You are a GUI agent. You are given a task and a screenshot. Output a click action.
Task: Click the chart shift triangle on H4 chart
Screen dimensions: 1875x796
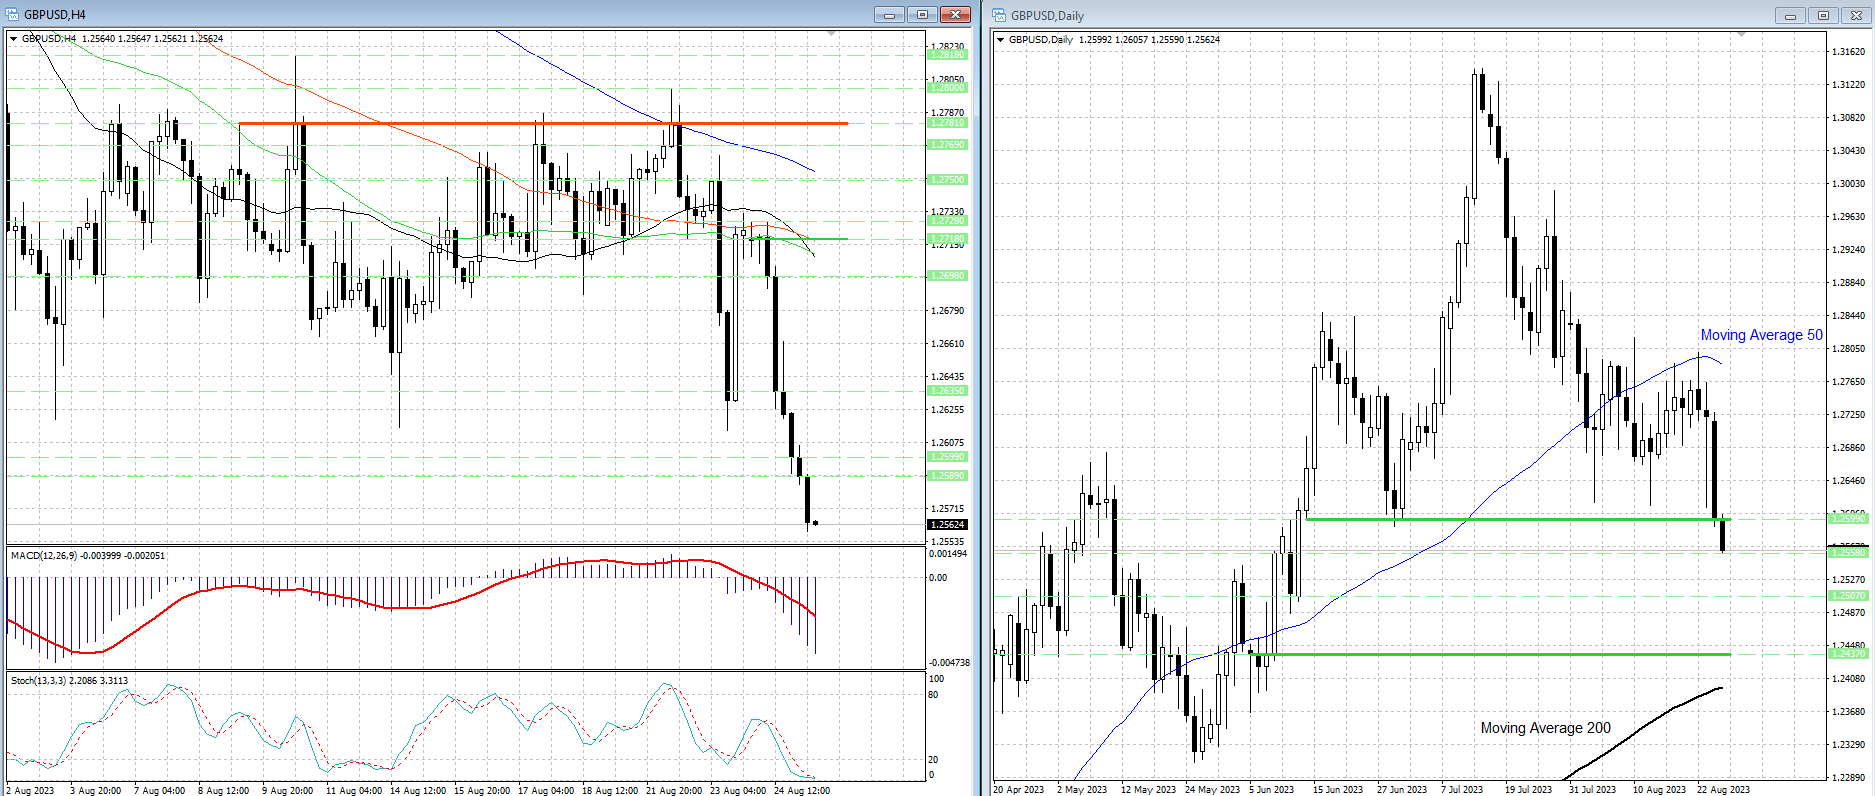click(x=832, y=35)
